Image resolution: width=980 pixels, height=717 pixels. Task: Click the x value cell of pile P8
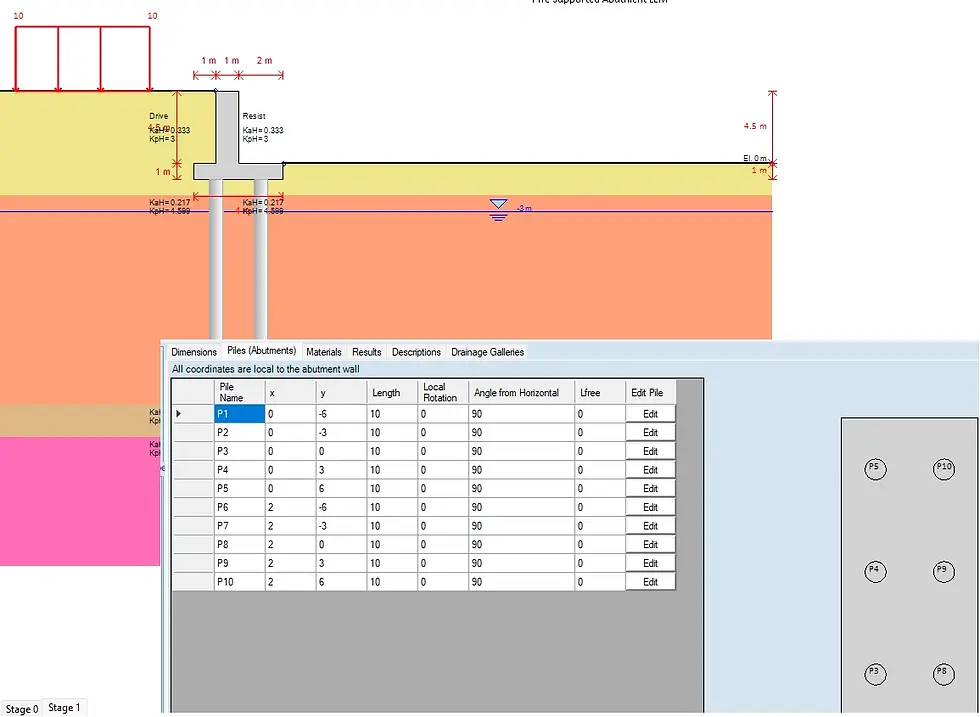pos(291,544)
